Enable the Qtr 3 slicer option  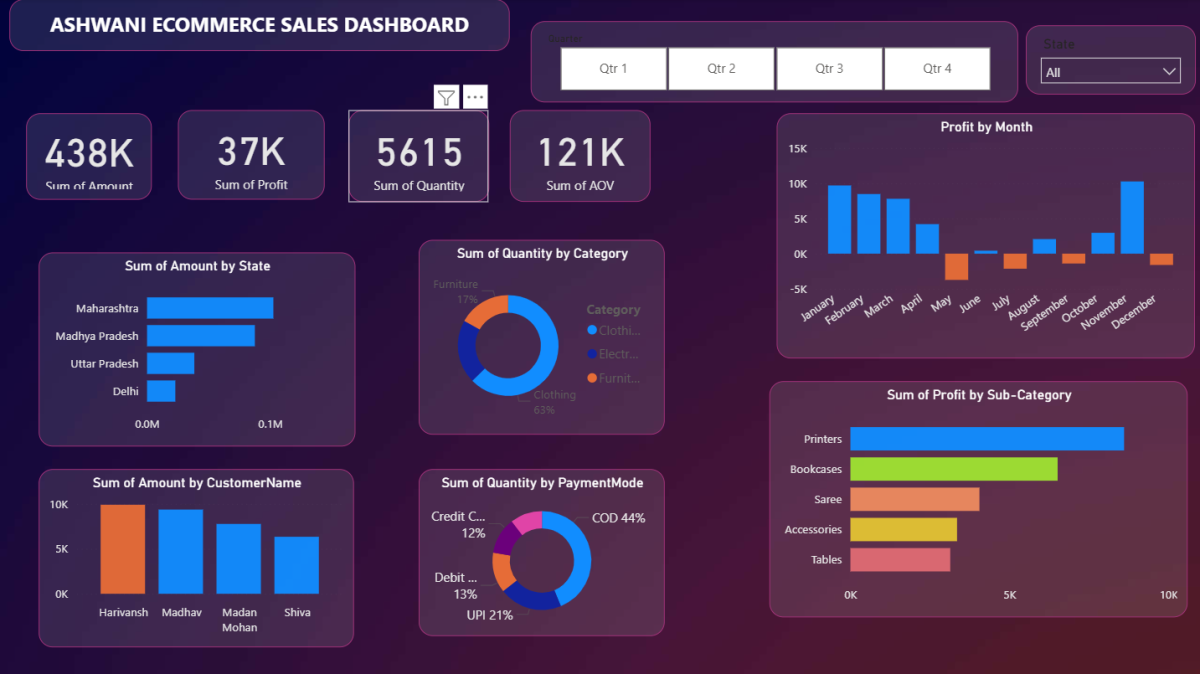[x=829, y=69]
